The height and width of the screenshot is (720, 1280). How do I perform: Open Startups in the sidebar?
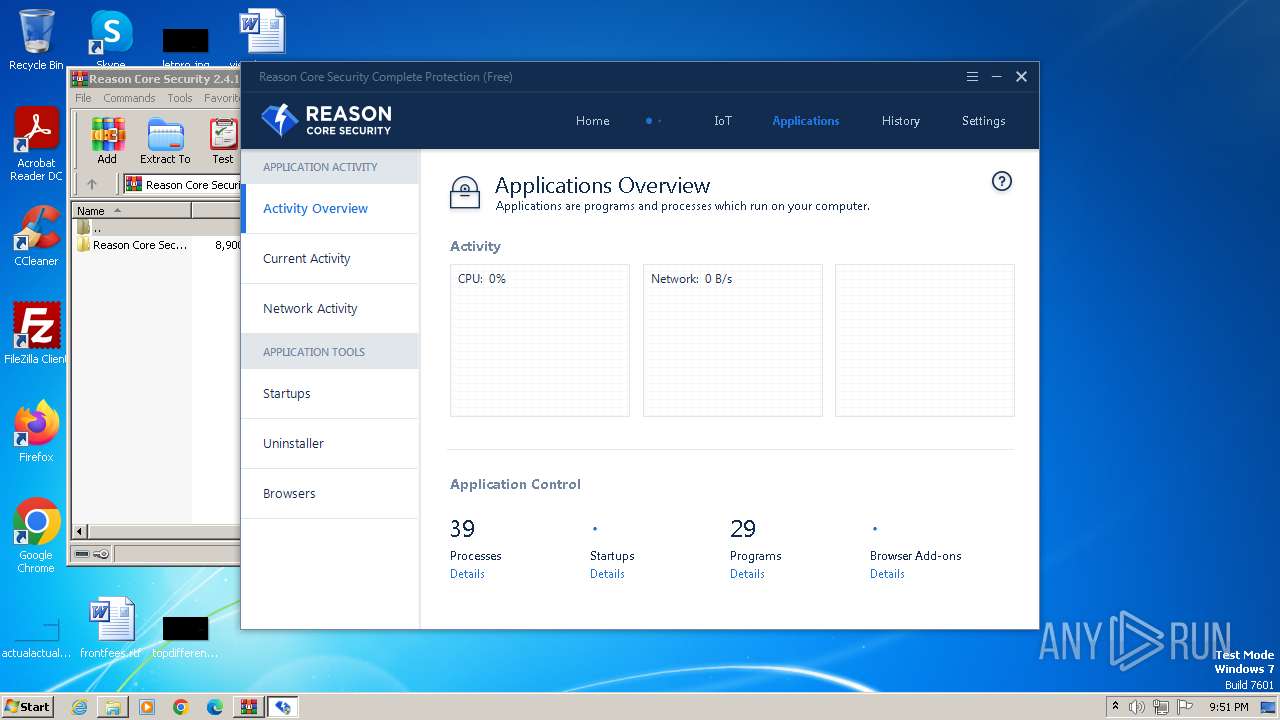(330, 394)
